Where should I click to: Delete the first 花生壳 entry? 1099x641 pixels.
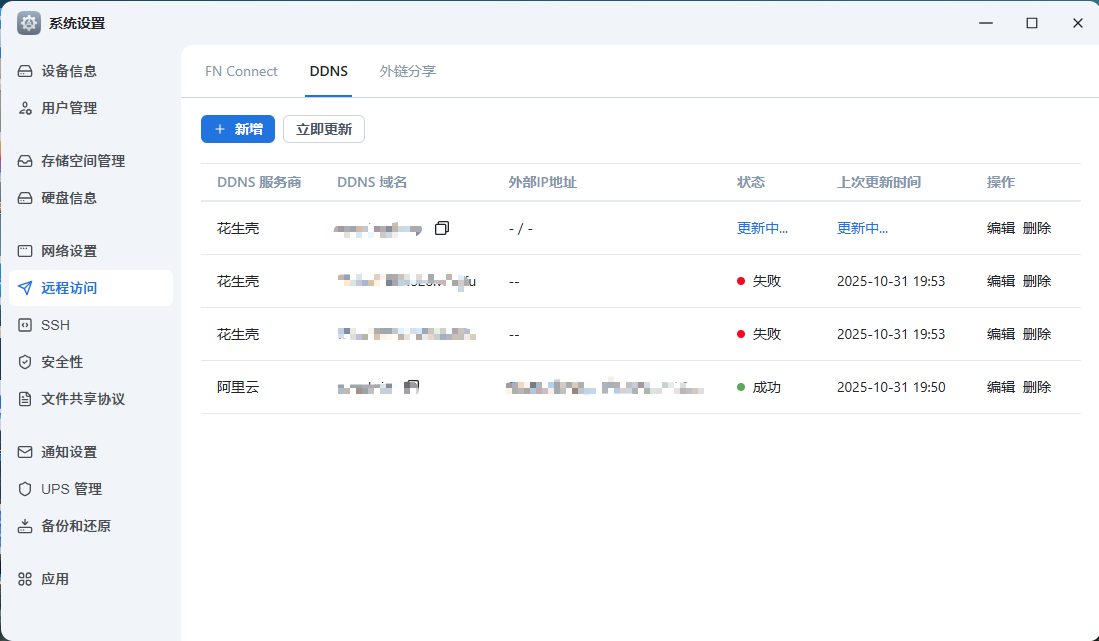point(1037,228)
